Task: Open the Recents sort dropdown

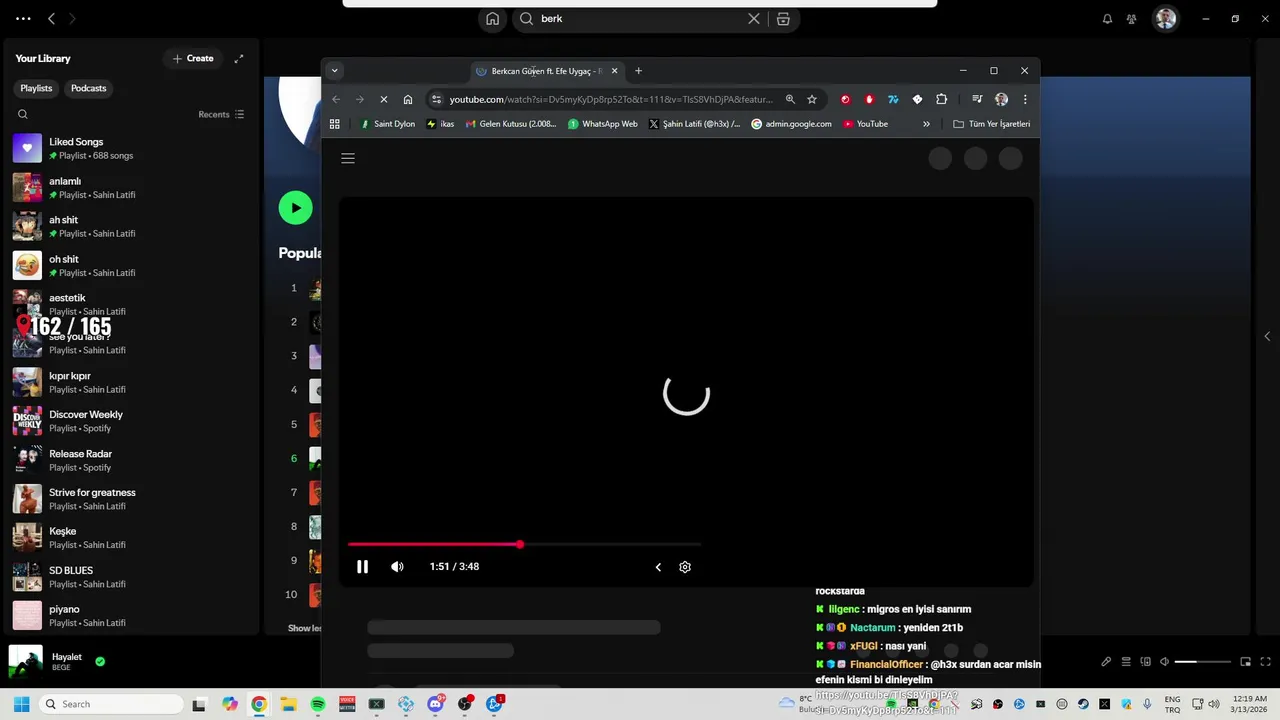Action: 221,115
